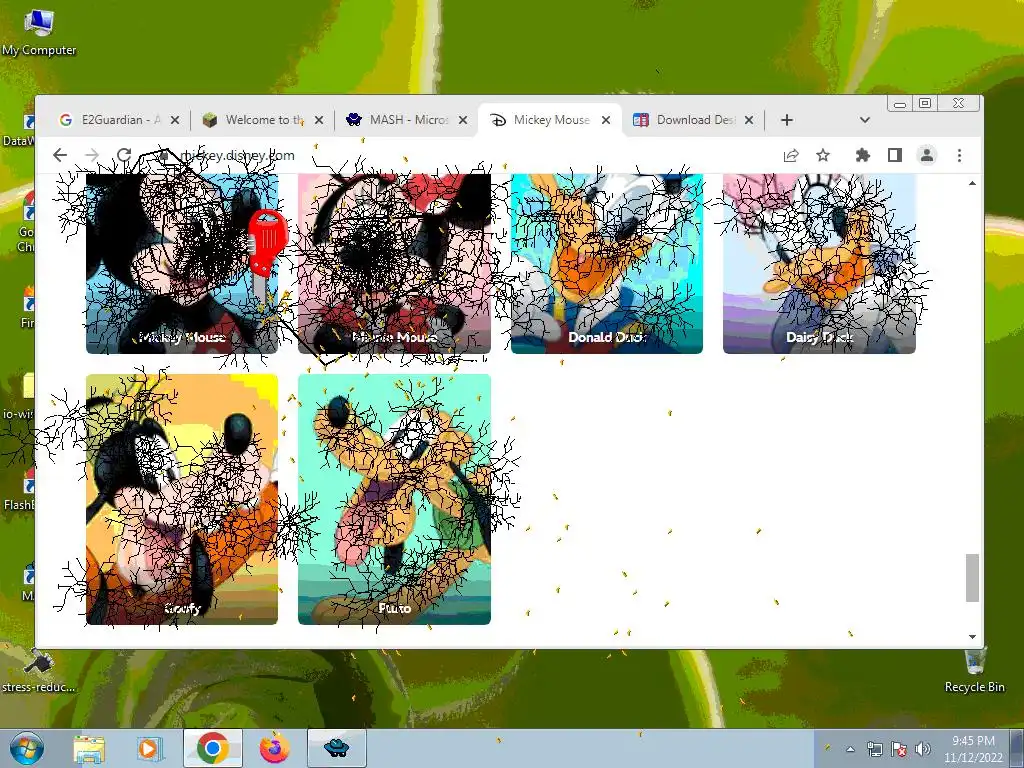Open a new tab with the plus button
This screenshot has width=1024, height=768.
(x=787, y=120)
